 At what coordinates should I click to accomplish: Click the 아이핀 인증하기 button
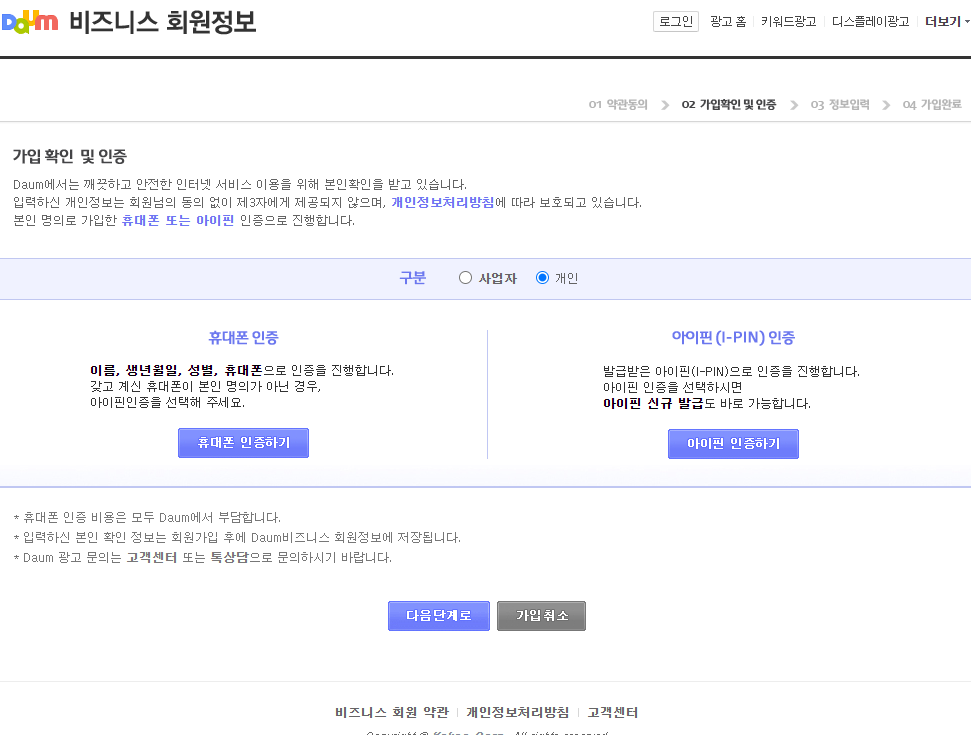click(733, 443)
